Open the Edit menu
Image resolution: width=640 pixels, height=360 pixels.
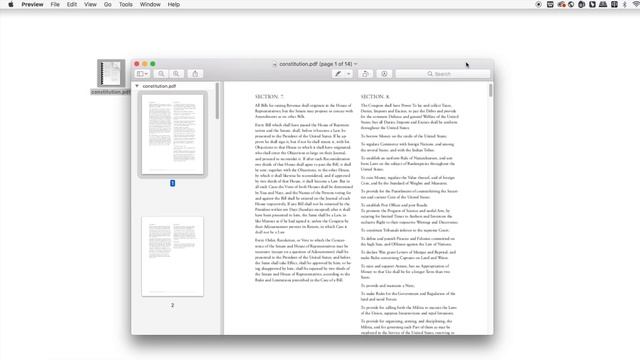coord(72,4)
